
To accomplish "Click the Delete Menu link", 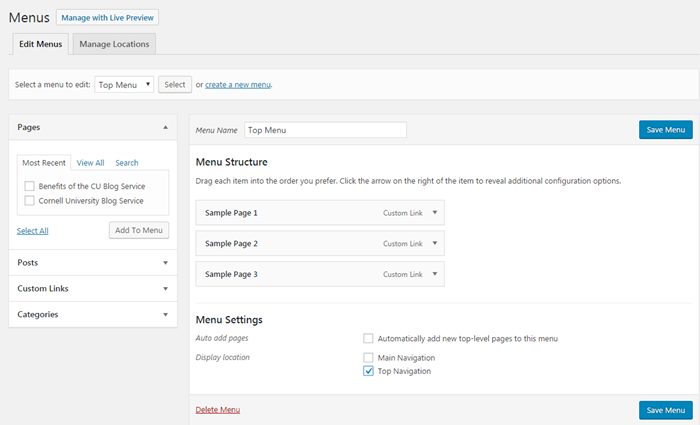I will [x=218, y=410].
